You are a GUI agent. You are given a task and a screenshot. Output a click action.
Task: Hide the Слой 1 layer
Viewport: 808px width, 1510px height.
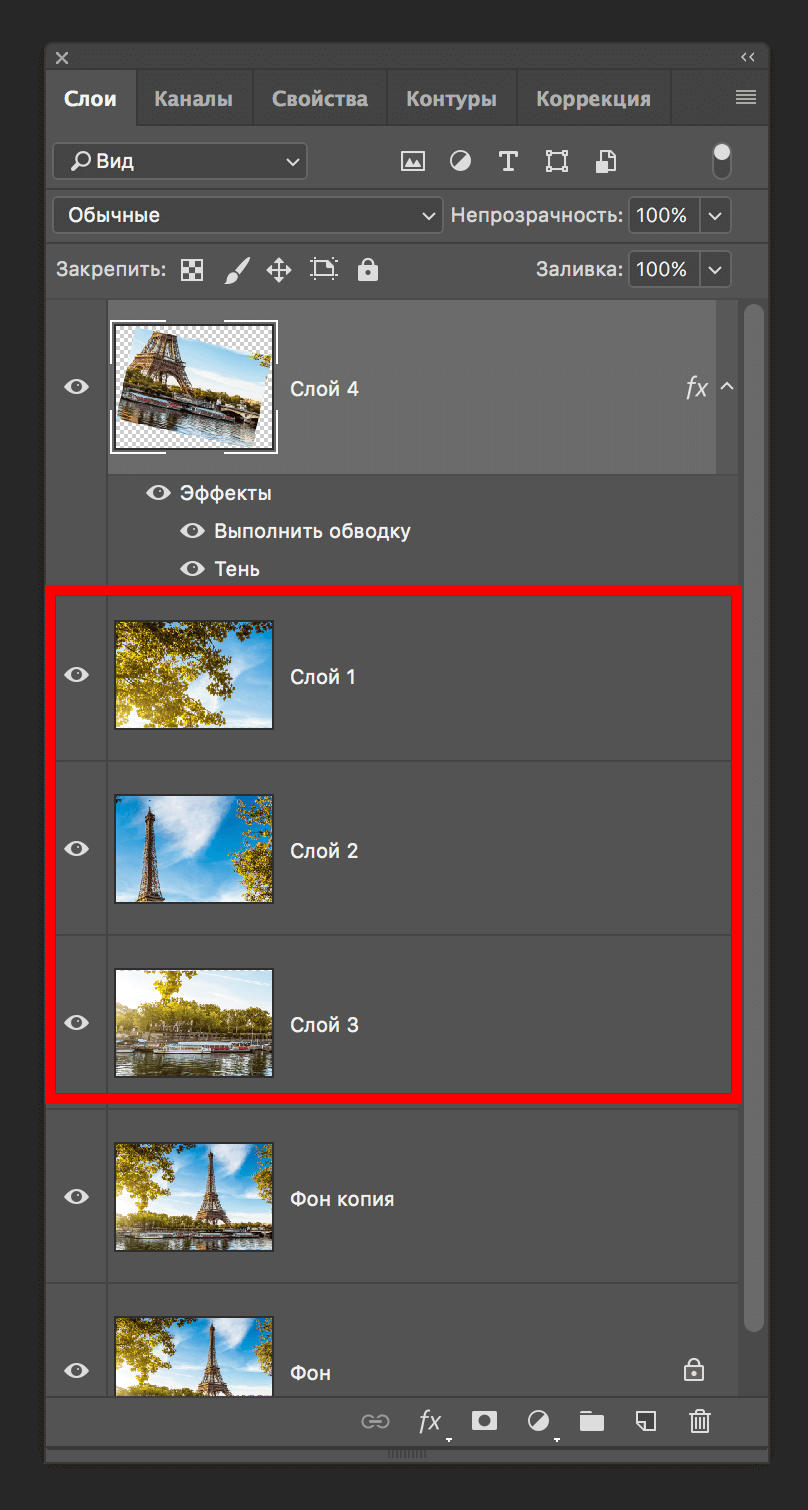click(x=77, y=675)
